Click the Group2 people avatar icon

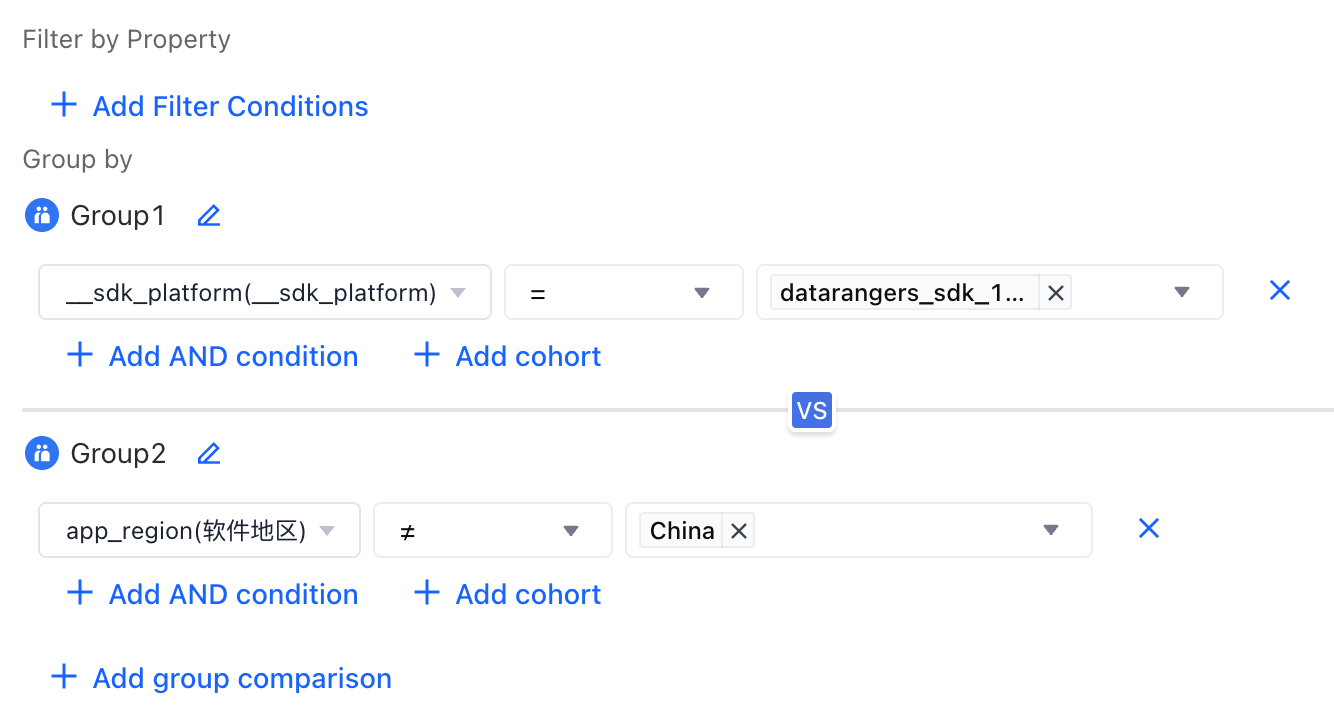point(42,454)
